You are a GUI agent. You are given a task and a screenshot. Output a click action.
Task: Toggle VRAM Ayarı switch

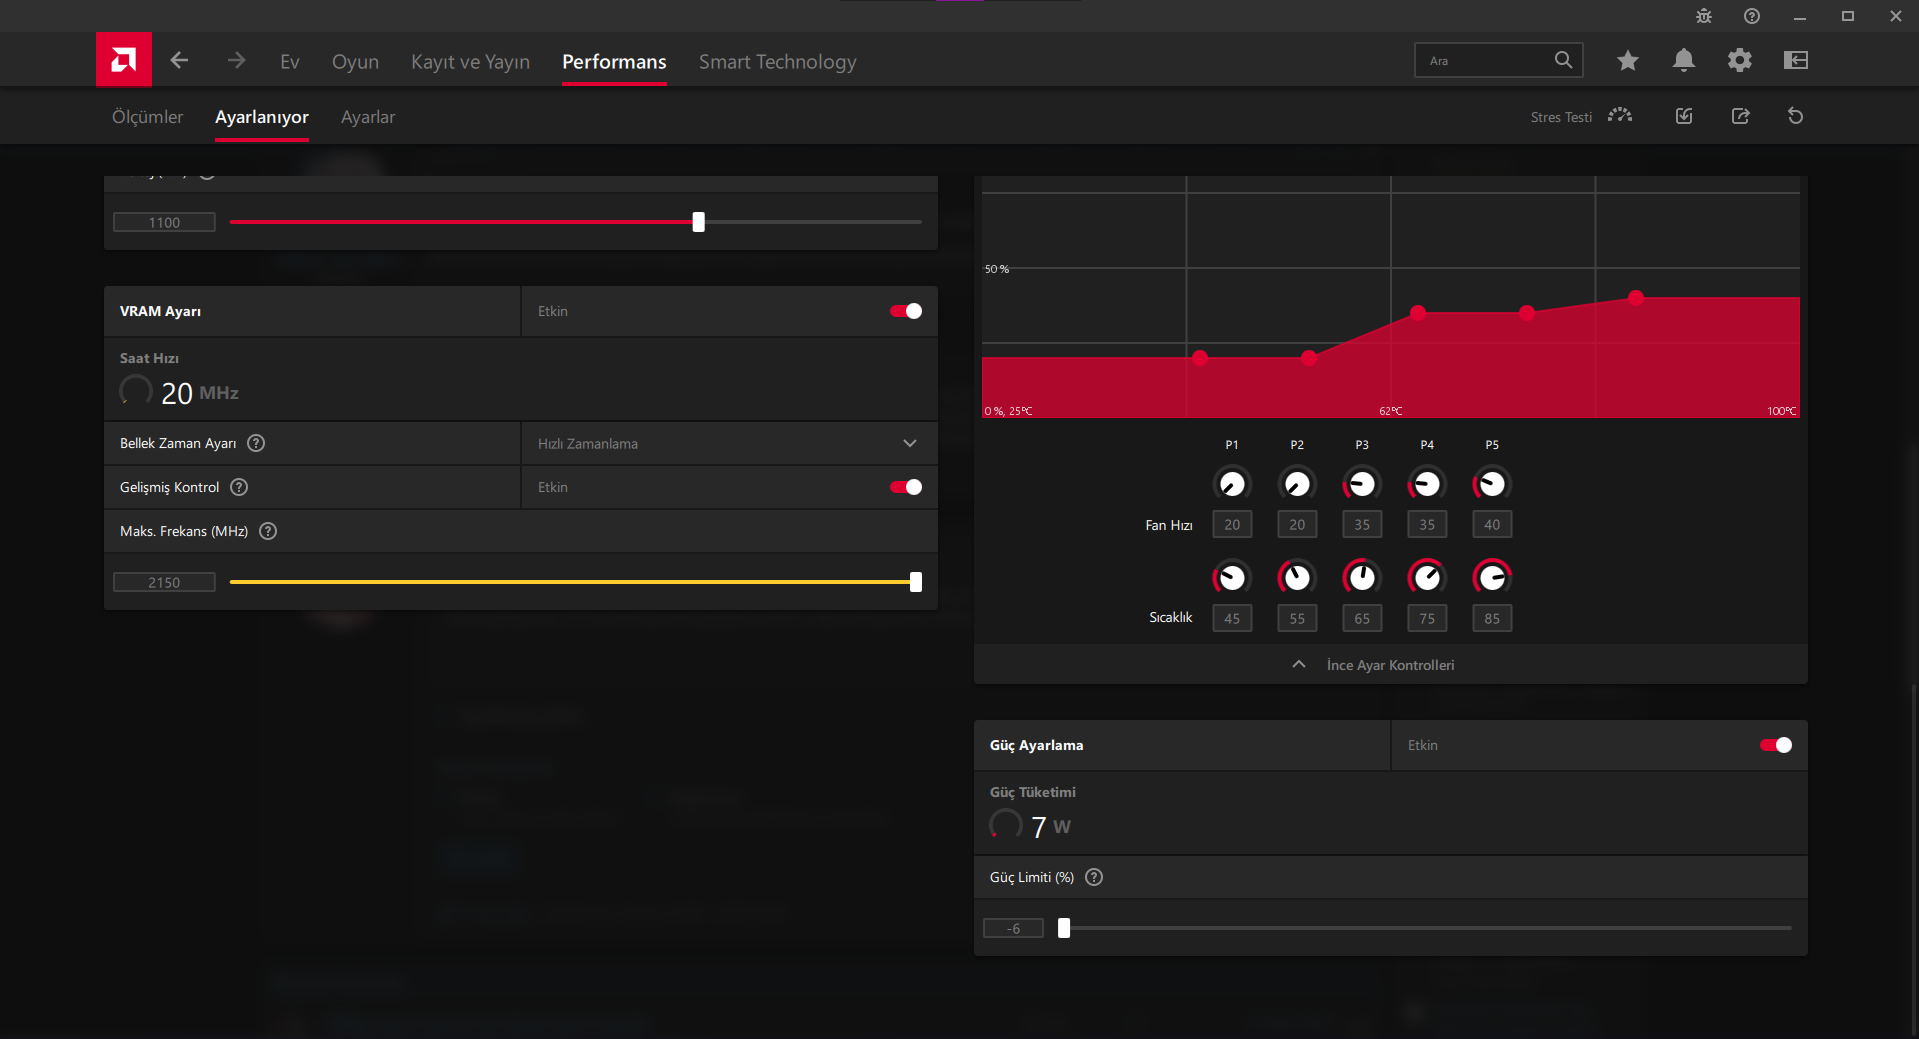point(906,311)
